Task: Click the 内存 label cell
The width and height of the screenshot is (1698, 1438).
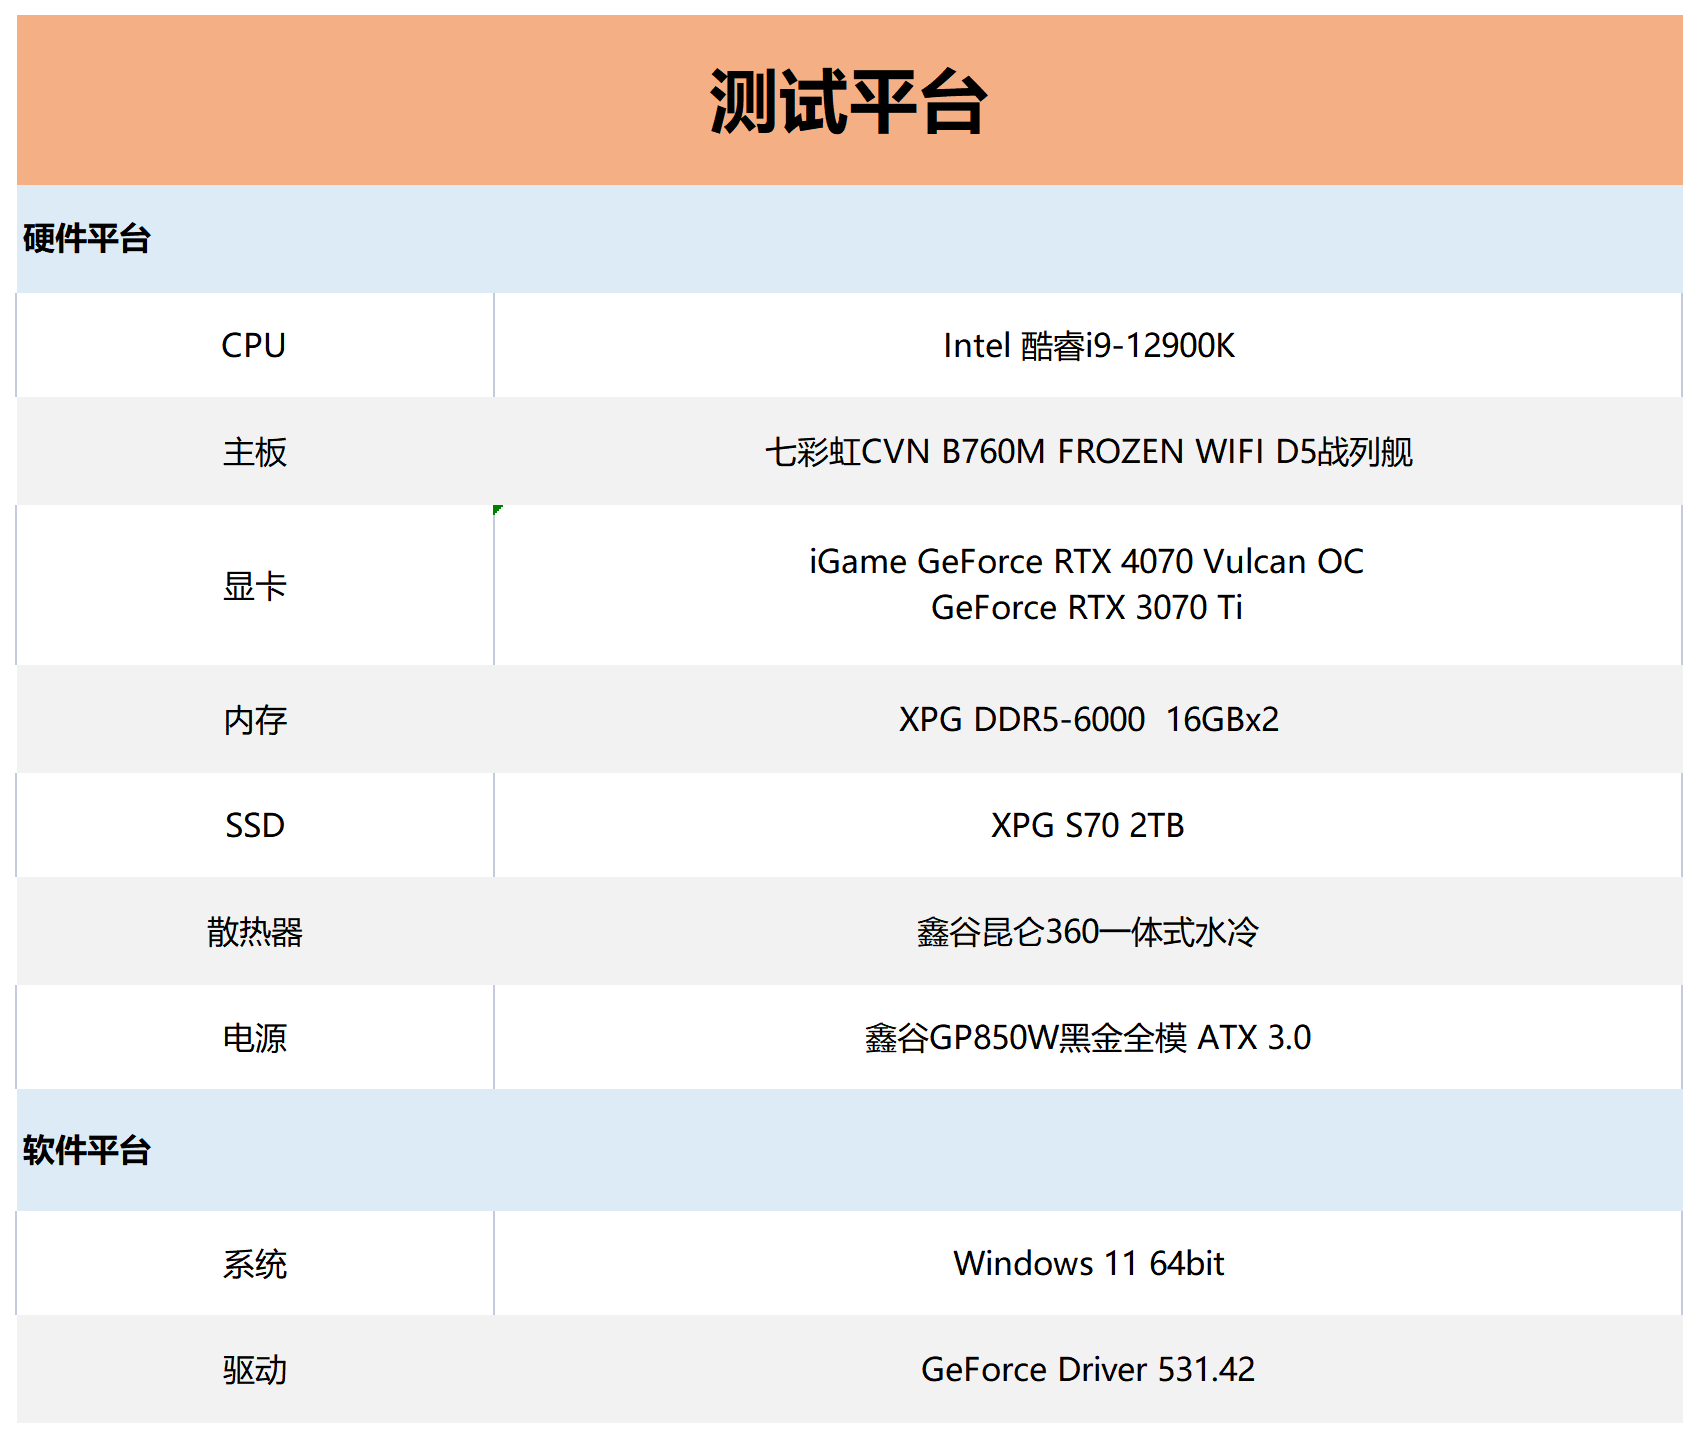Action: click(254, 720)
